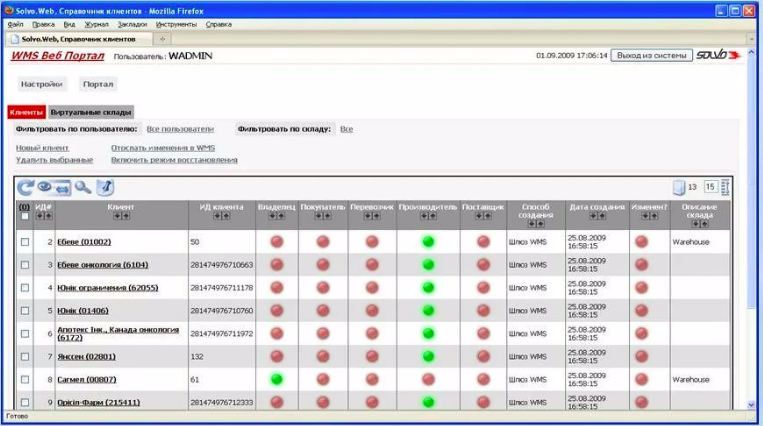Open the Файл menu
Image resolution: width=763 pixels, height=426 pixels.
coord(16,24)
